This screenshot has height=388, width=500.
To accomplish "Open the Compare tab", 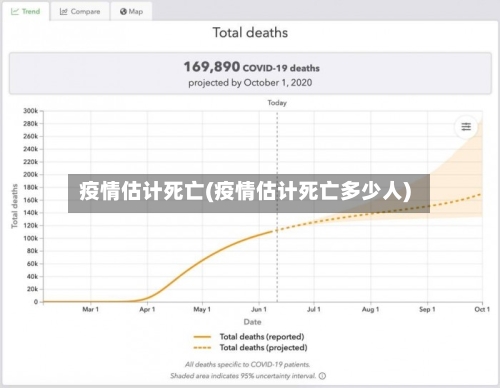I will coord(80,11).
